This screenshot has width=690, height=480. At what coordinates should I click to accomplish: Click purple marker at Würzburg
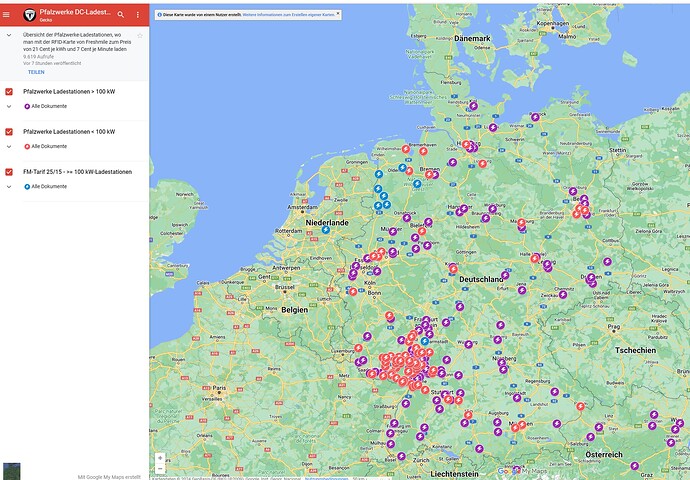(469, 344)
